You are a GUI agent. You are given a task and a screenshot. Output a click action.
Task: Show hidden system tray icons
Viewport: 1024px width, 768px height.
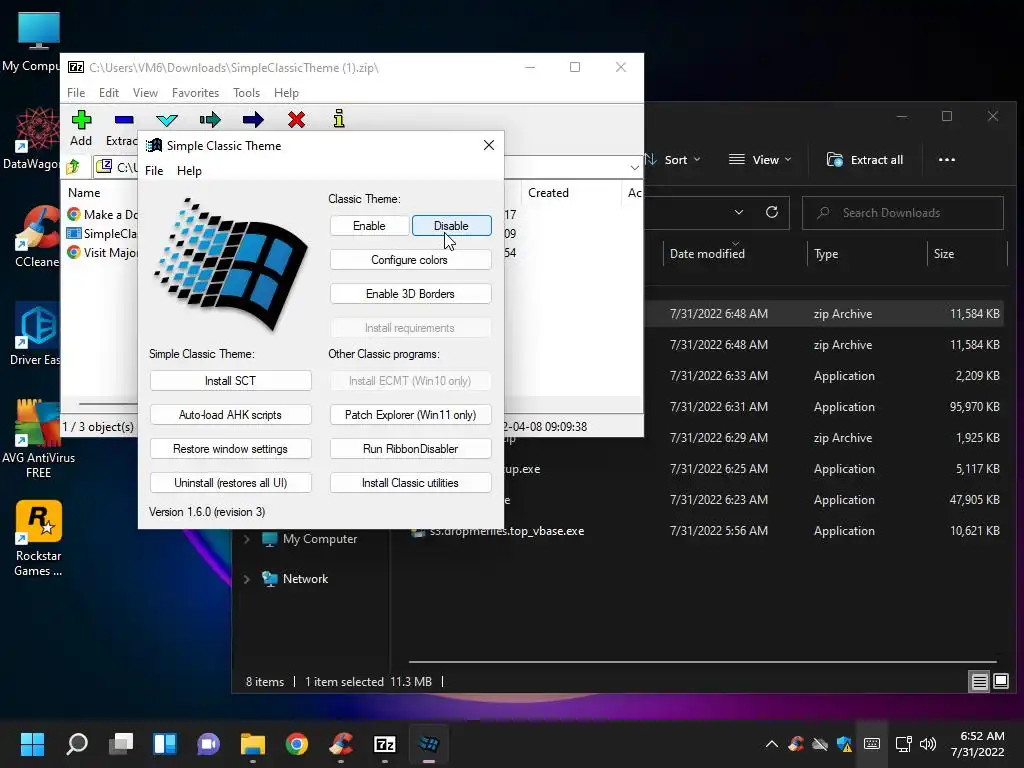pyautogui.click(x=771, y=744)
